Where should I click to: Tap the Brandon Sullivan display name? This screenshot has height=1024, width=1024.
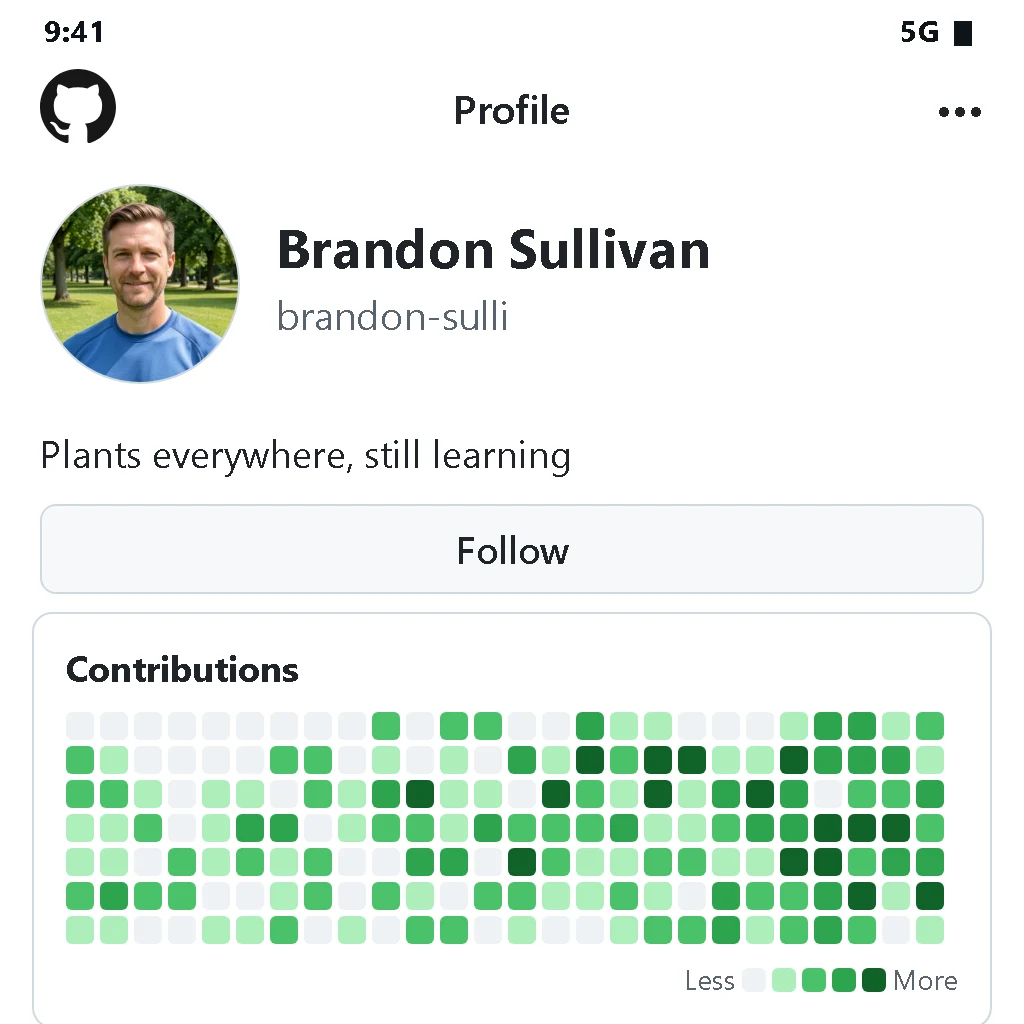tap(494, 249)
